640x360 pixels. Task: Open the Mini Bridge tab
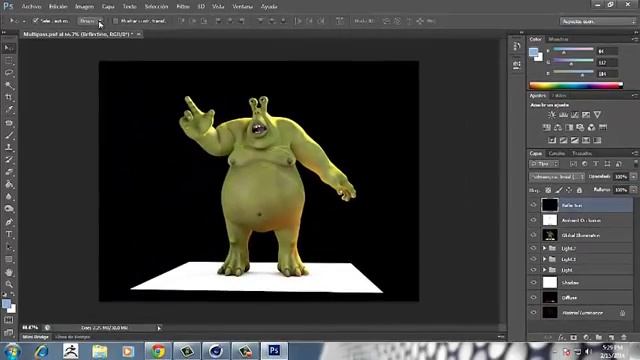36,337
